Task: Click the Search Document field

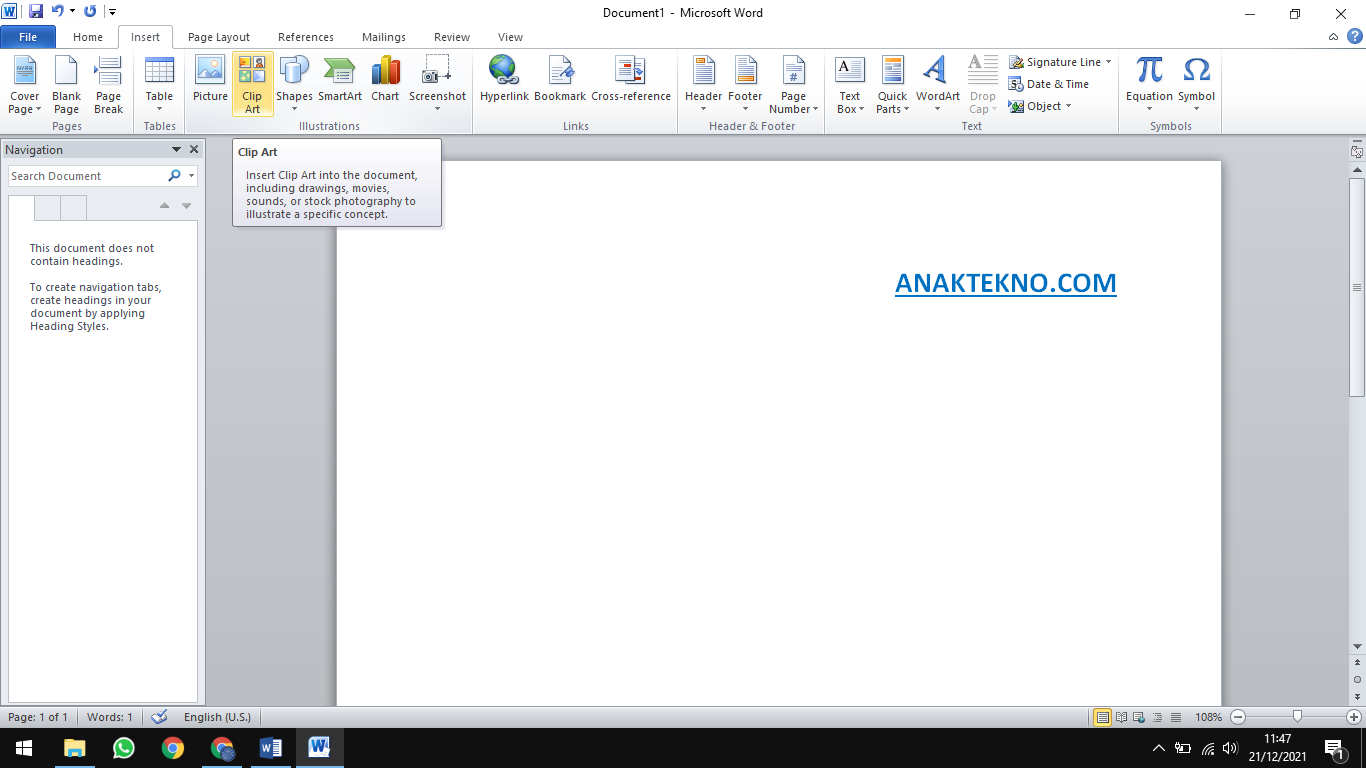Action: click(x=88, y=176)
